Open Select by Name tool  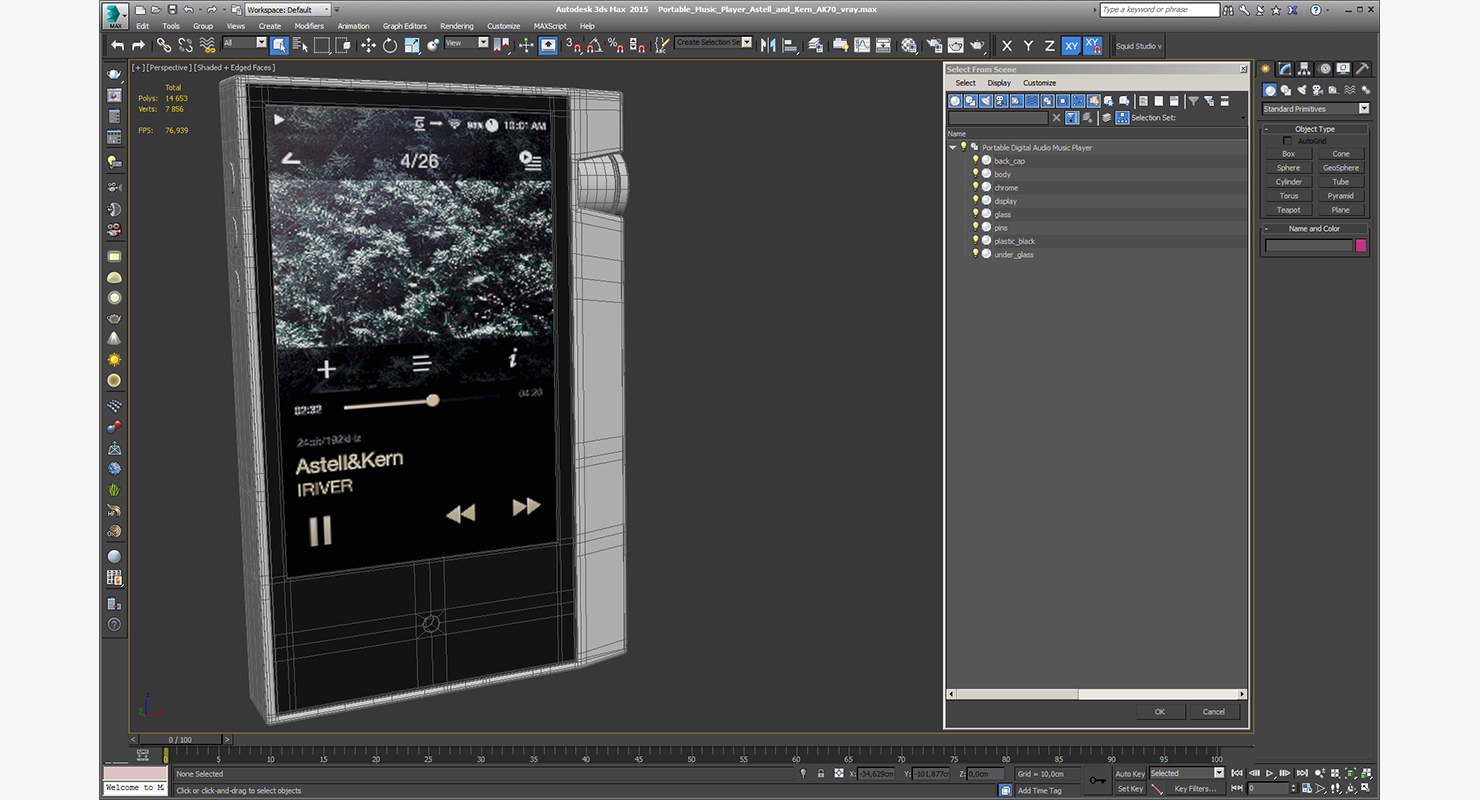[x=300, y=45]
